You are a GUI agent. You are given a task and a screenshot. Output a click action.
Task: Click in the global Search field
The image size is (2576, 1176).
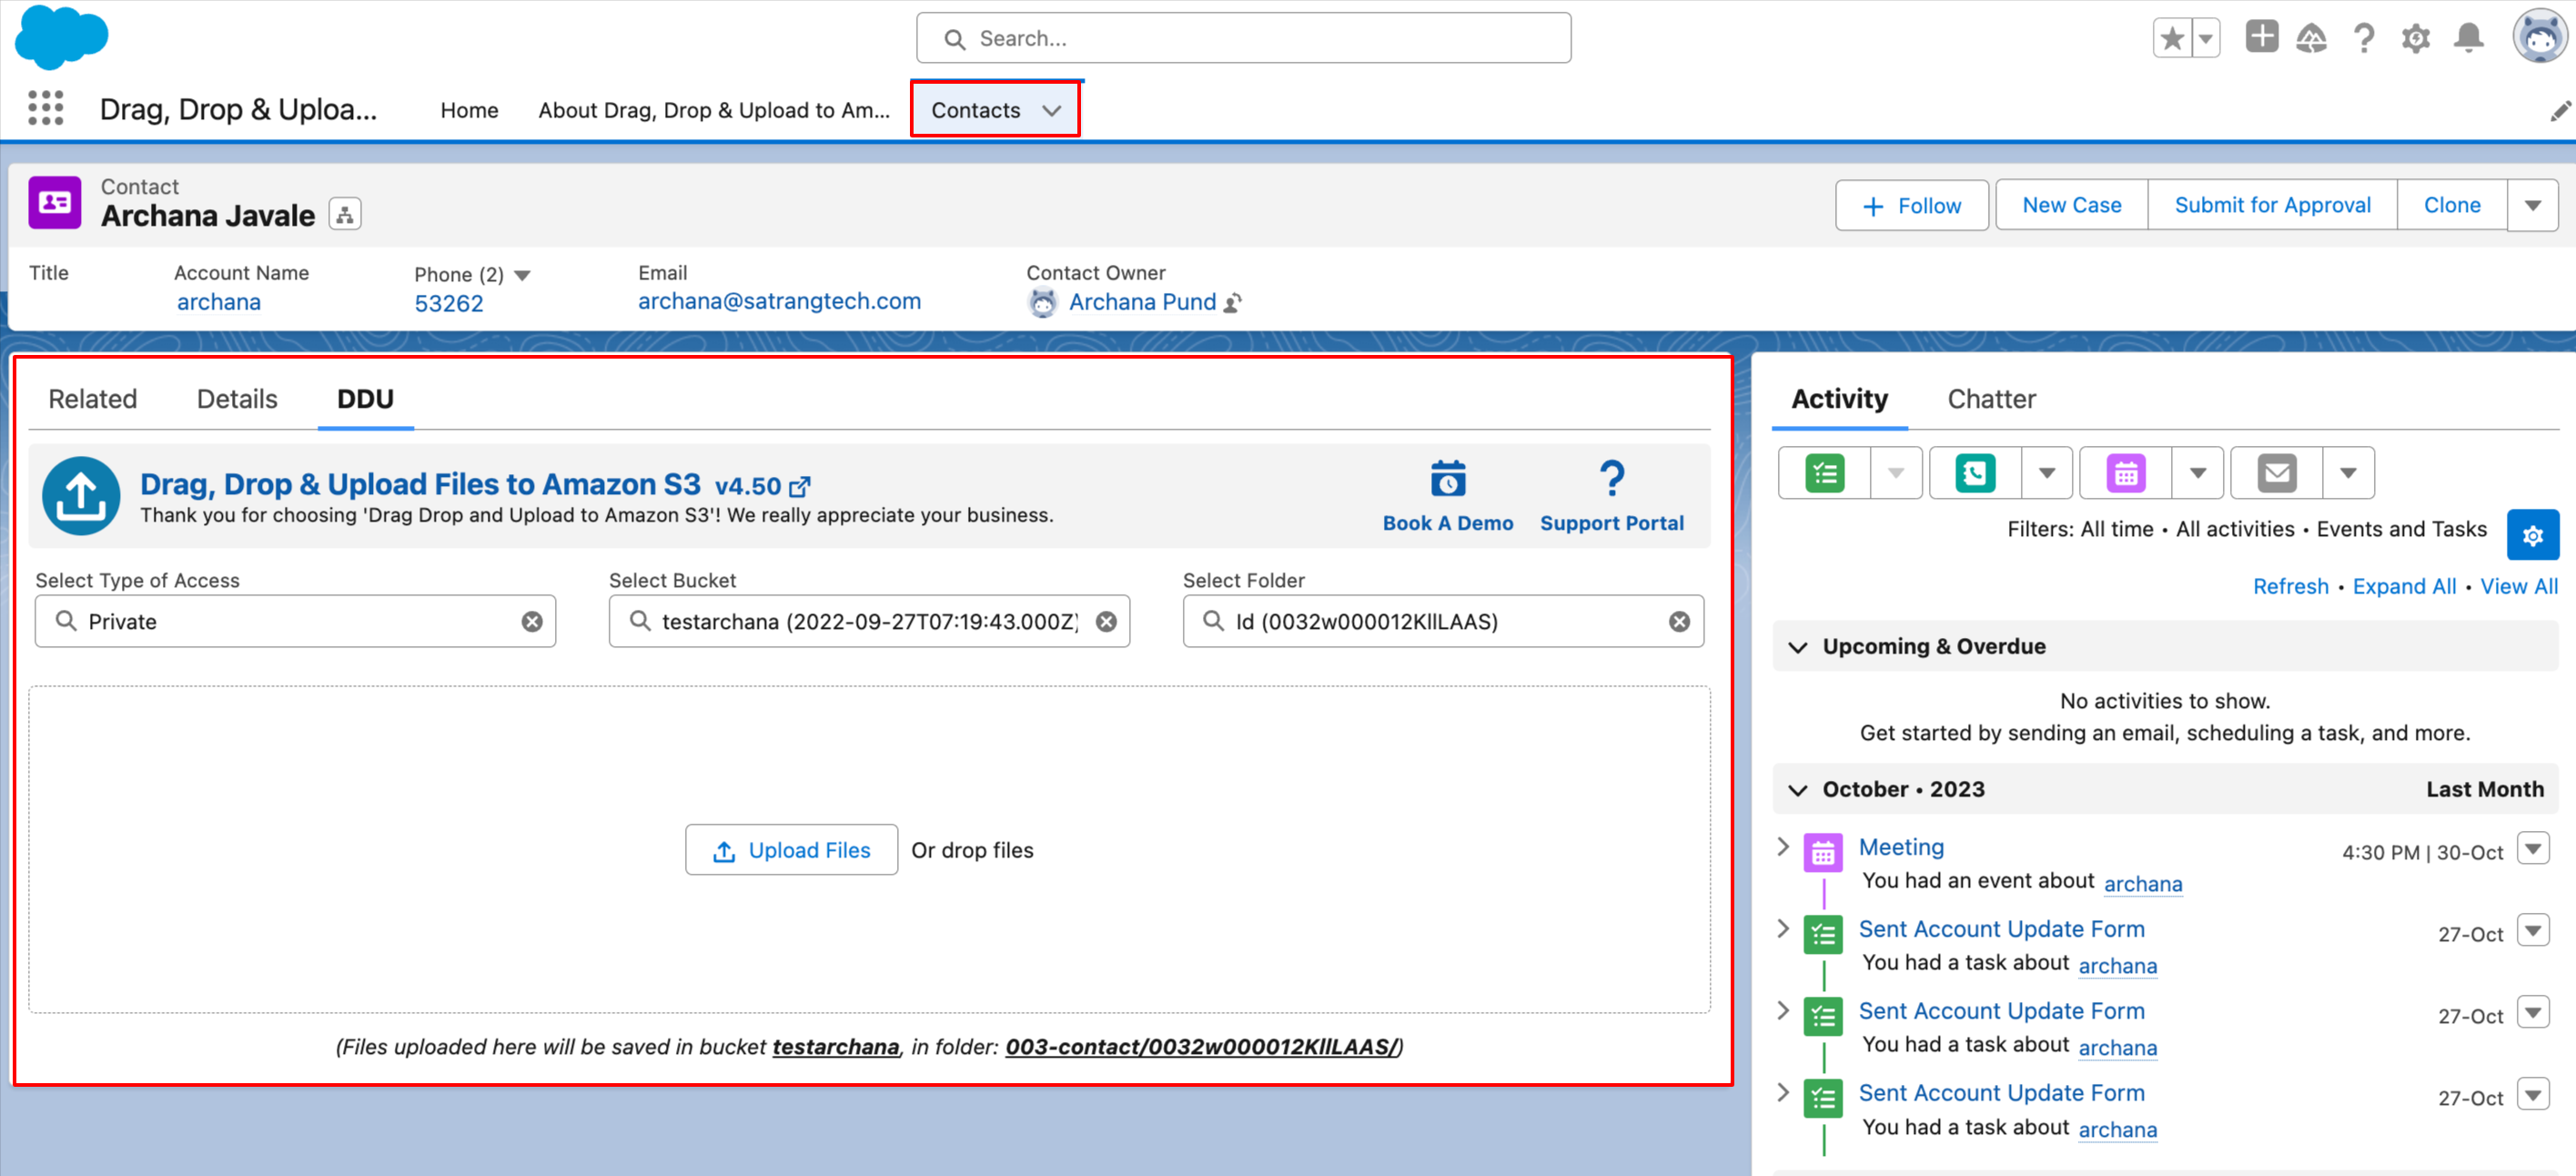[x=1243, y=38]
